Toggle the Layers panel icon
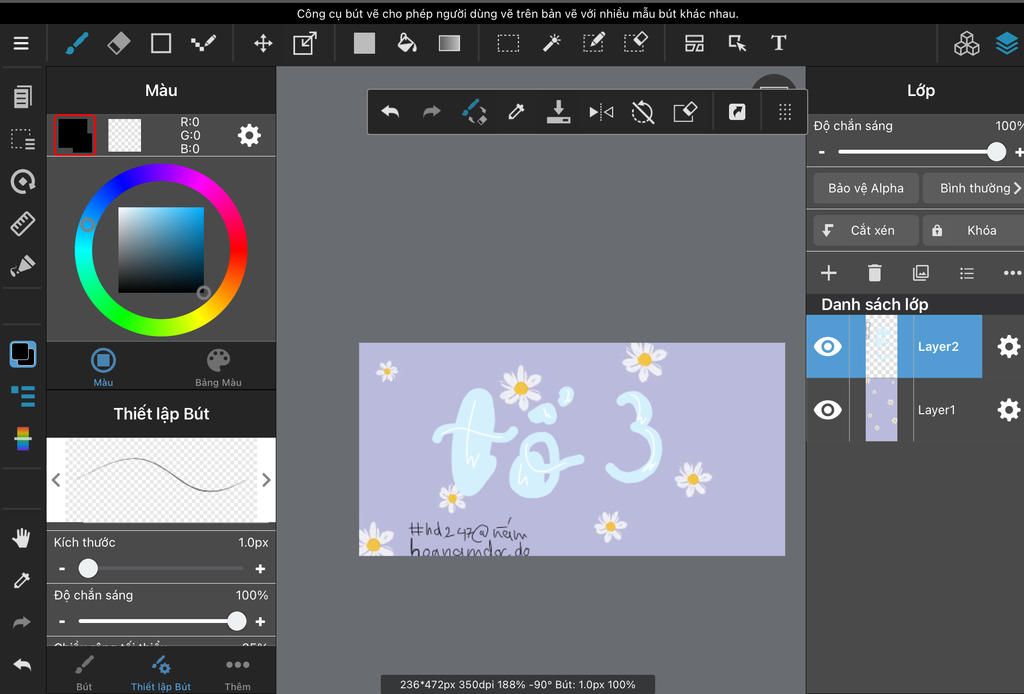Image resolution: width=1024 pixels, height=694 pixels. point(1008,43)
